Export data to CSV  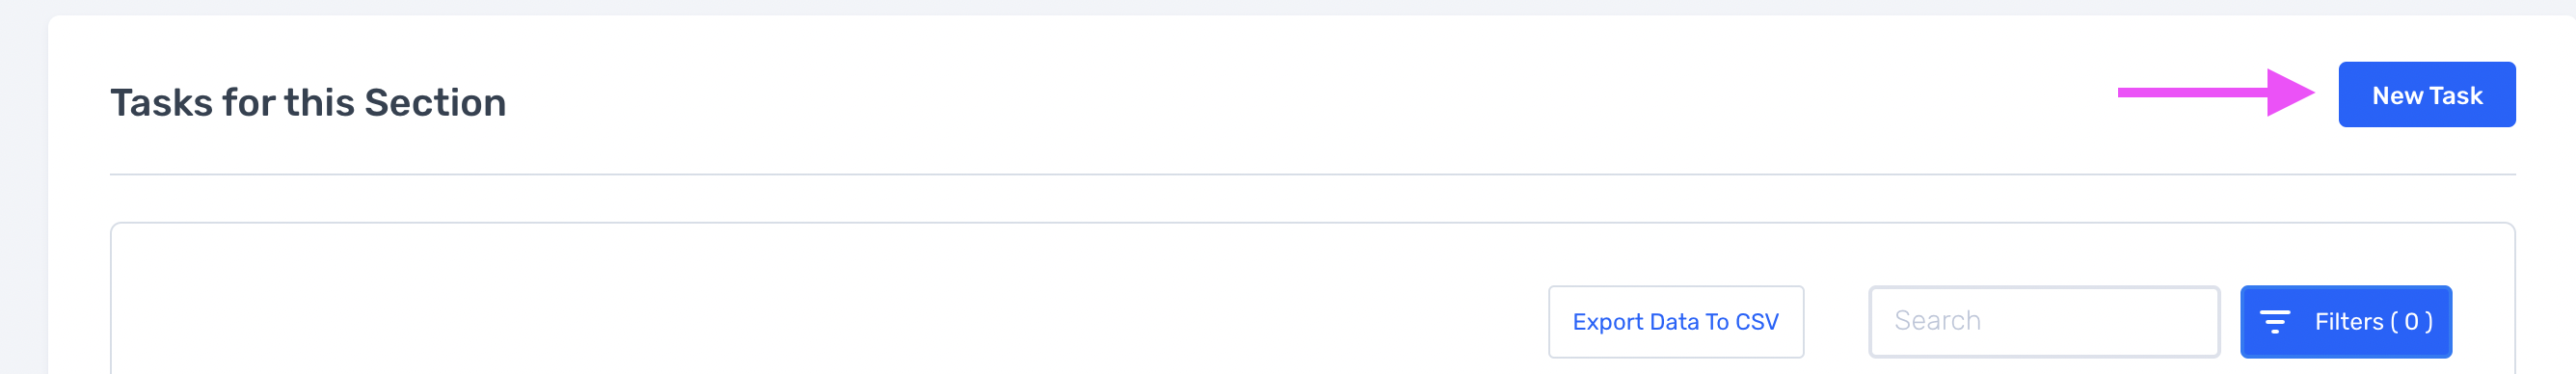(1675, 322)
